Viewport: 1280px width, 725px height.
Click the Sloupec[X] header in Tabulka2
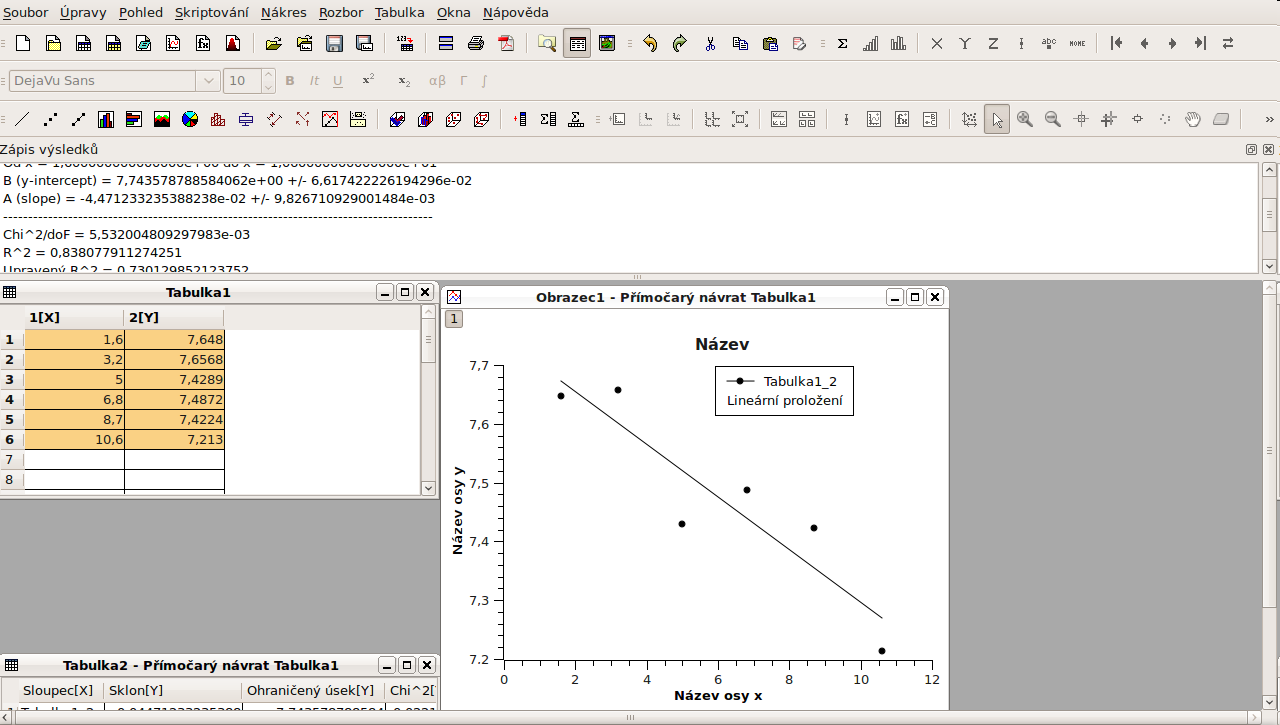click(61, 690)
